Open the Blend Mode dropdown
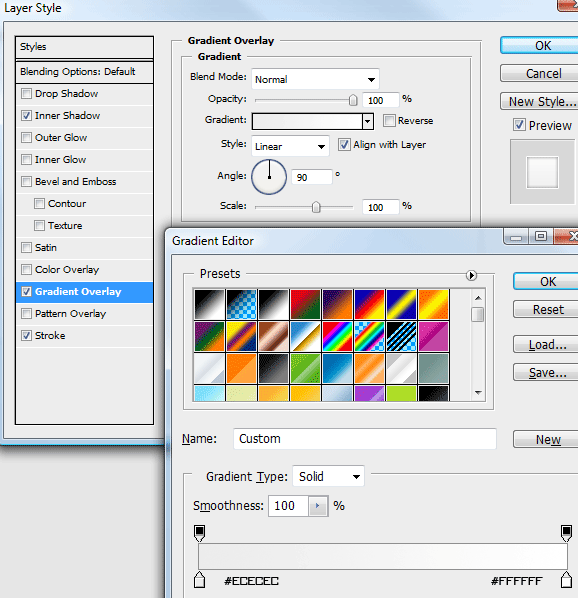 315,79
